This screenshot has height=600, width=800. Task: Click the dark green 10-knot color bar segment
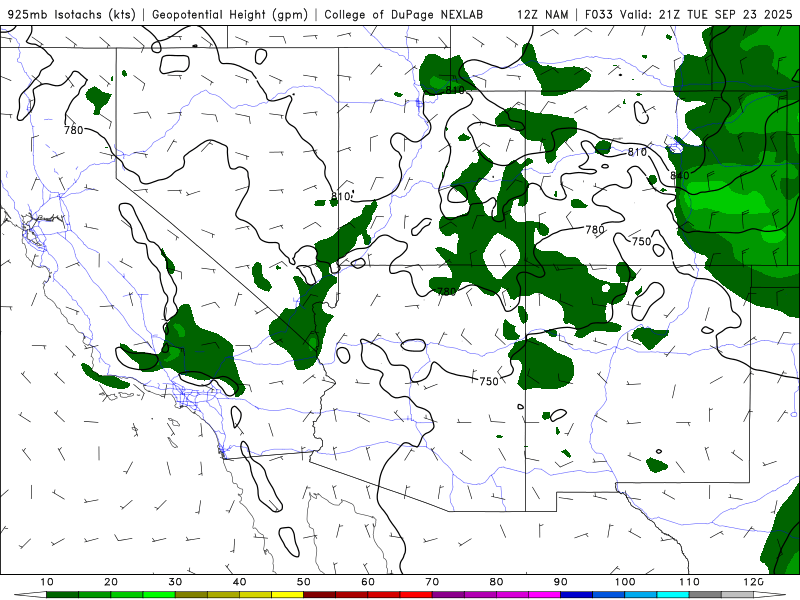(x=62, y=595)
